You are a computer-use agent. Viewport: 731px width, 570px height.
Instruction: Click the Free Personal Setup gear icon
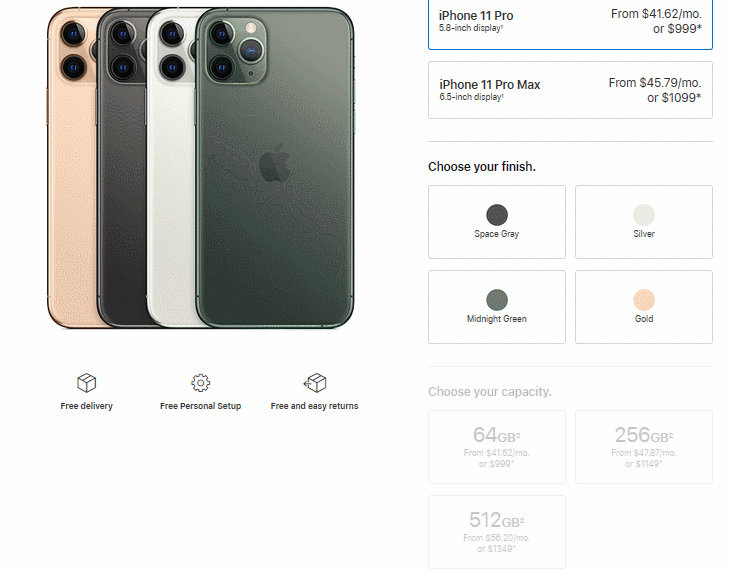pyautogui.click(x=200, y=383)
